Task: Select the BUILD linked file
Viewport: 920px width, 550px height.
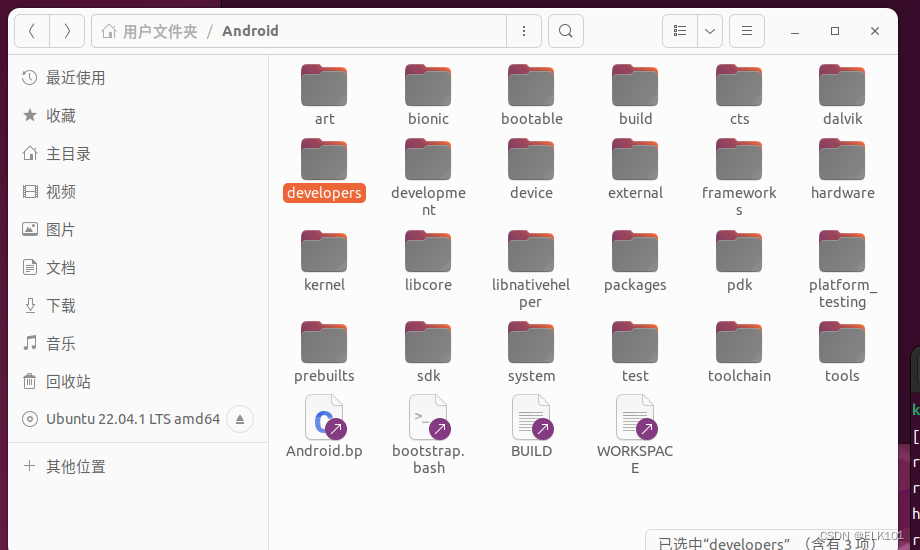Action: point(532,427)
